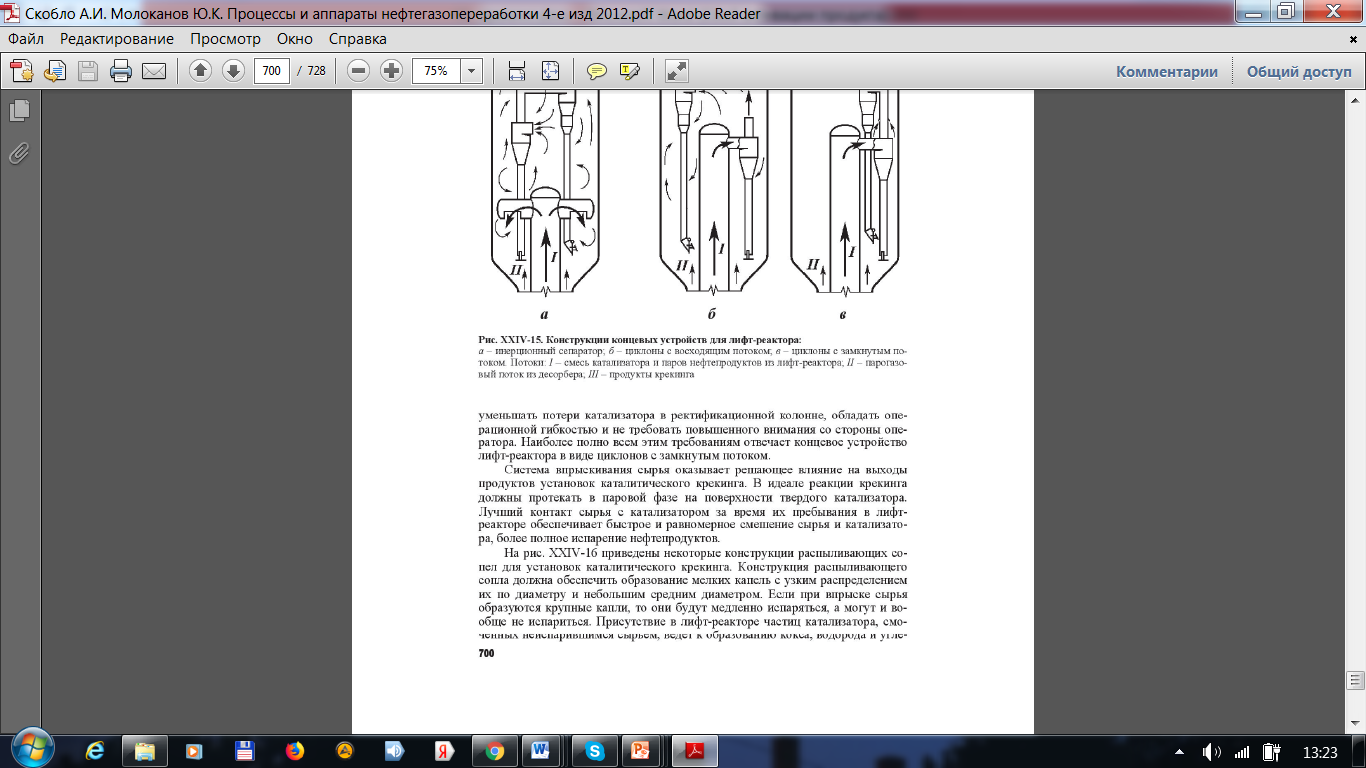This screenshot has width=1366, height=768.
Task: Click the Create PDF online icon
Action: point(22,71)
